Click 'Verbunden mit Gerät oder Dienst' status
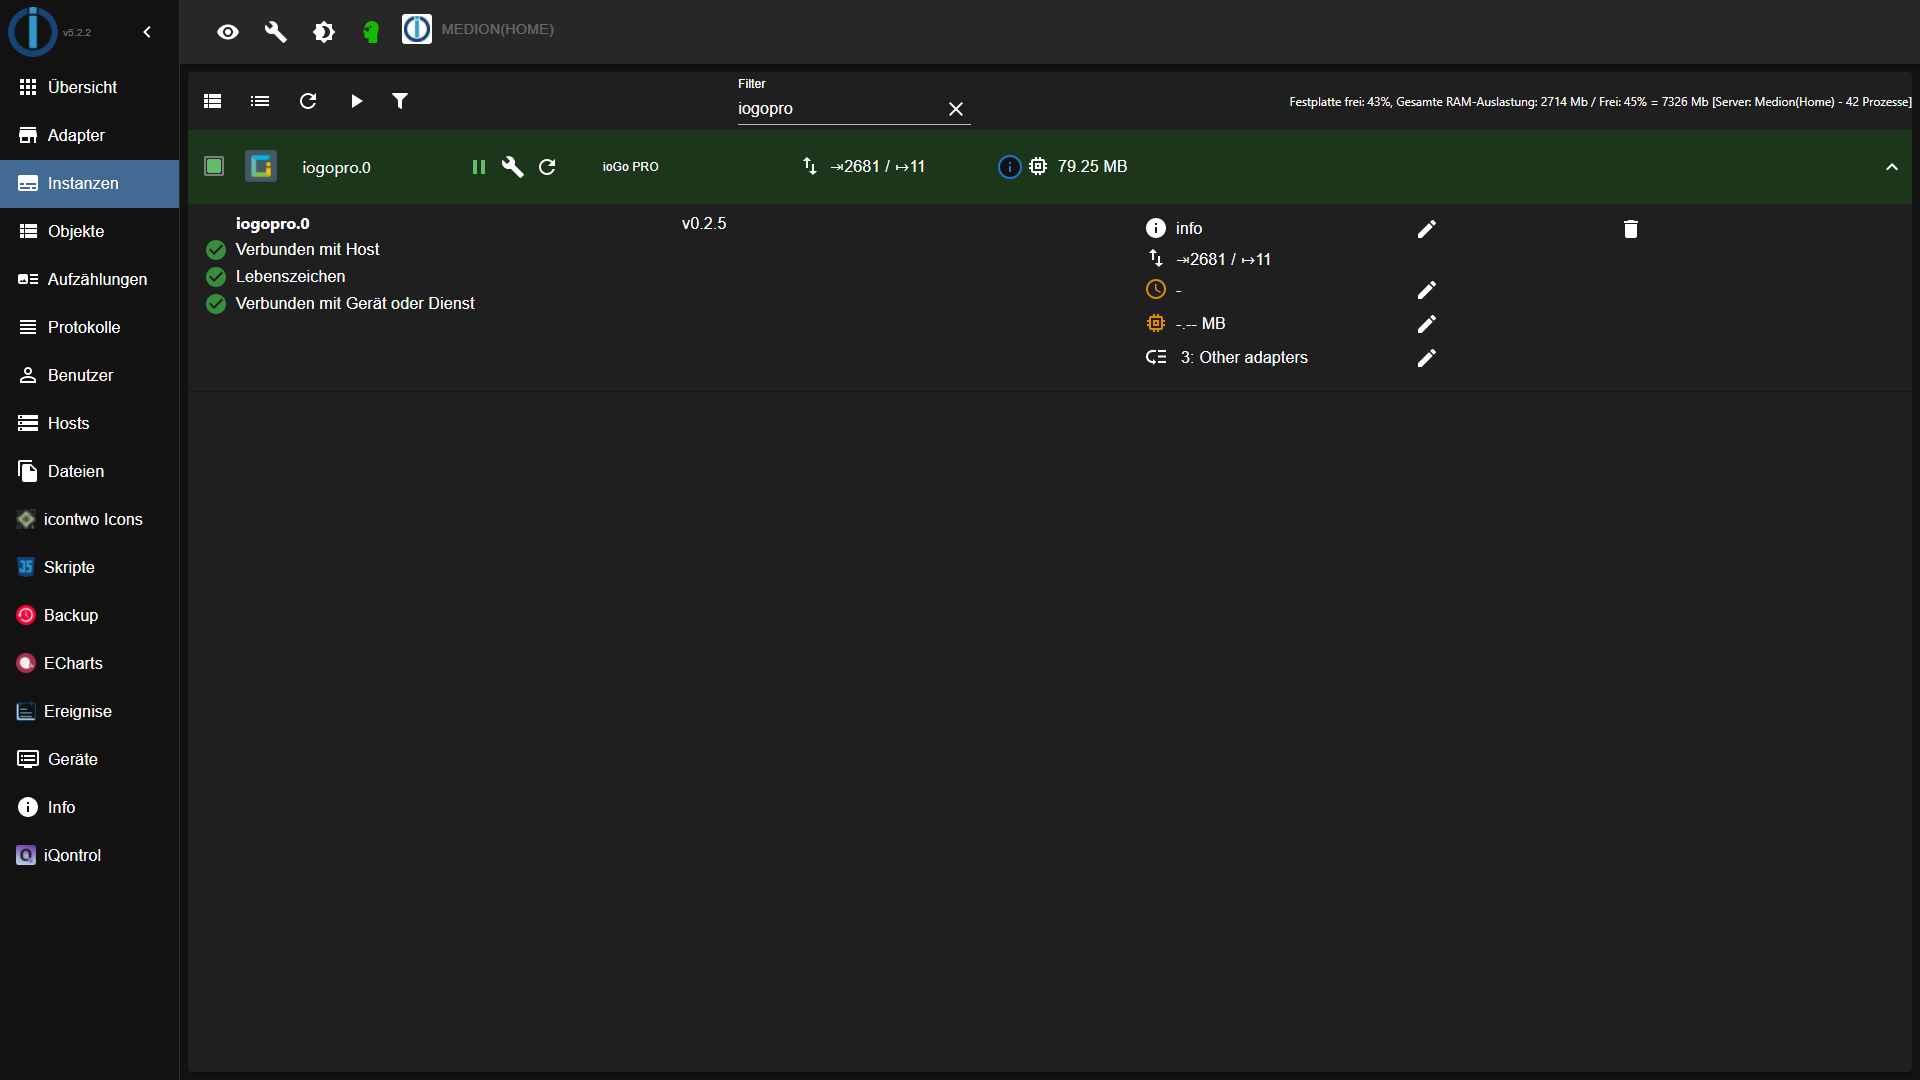This screenshot has height=1080, width=1920. coord(355,303)
